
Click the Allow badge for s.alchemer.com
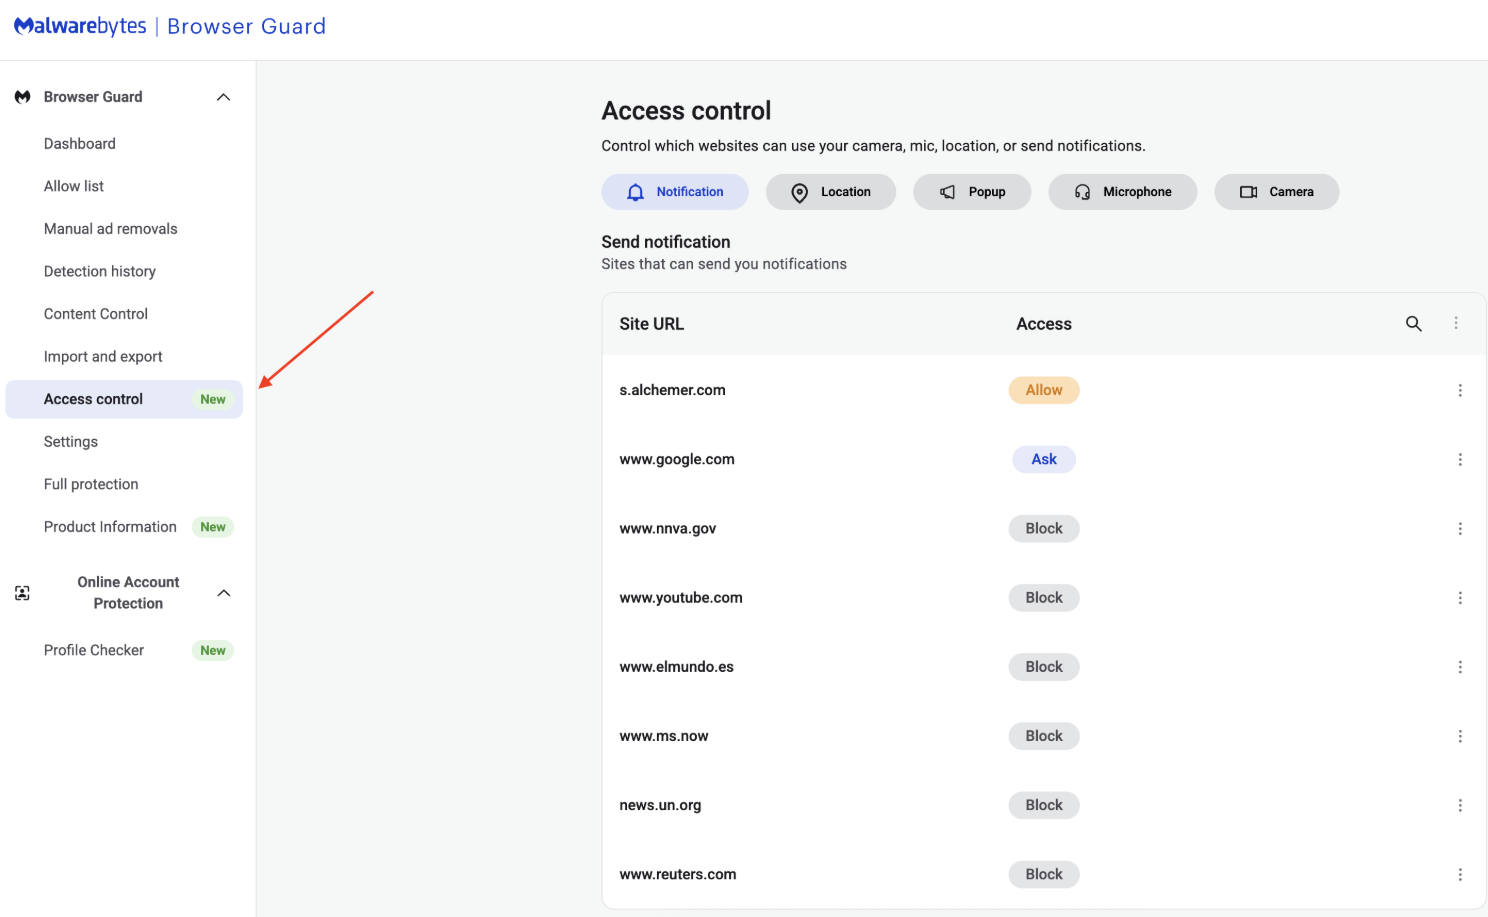coord(1043,391)
